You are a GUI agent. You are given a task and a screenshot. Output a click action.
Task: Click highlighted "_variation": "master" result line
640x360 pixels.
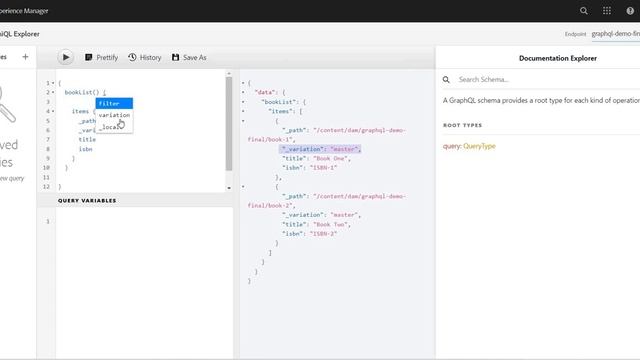pyautogui.click(x=321, y=149)
